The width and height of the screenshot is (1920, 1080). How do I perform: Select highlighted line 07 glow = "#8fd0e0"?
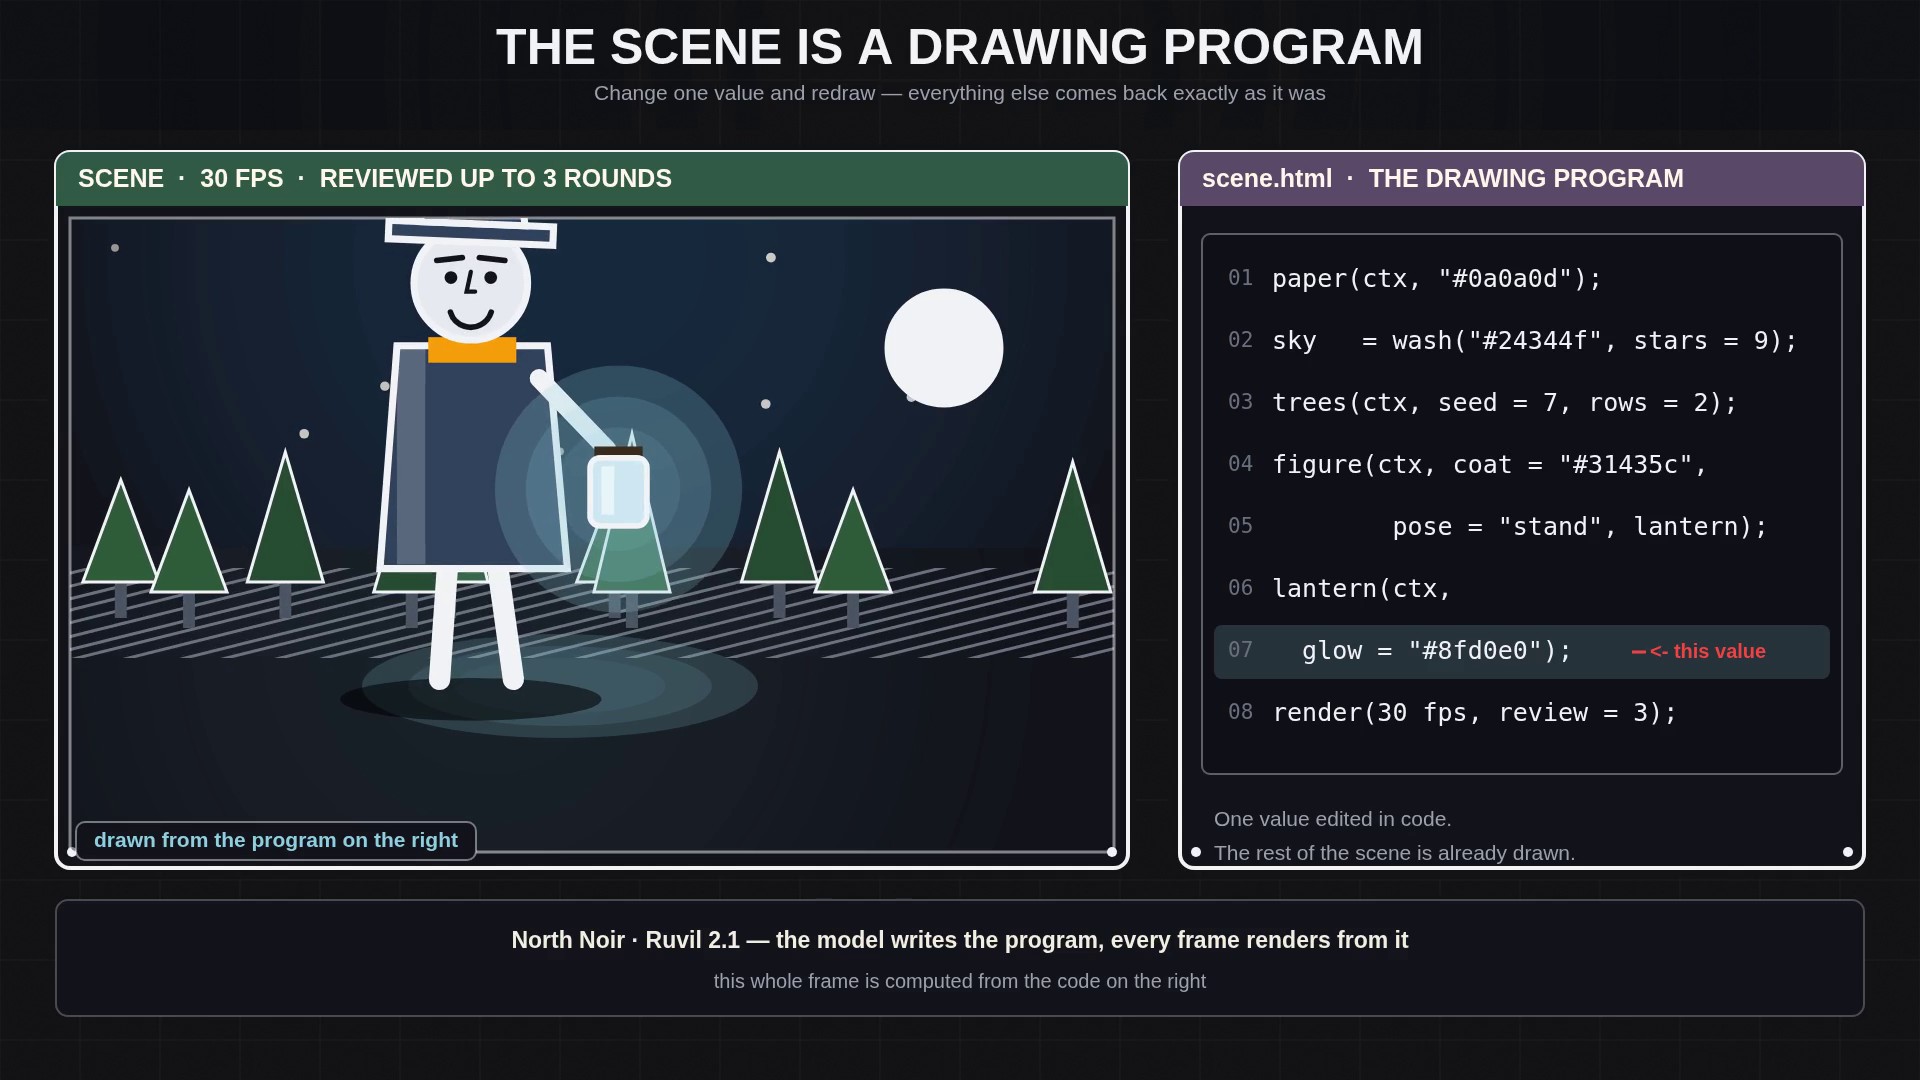[x=1522, y=652]
